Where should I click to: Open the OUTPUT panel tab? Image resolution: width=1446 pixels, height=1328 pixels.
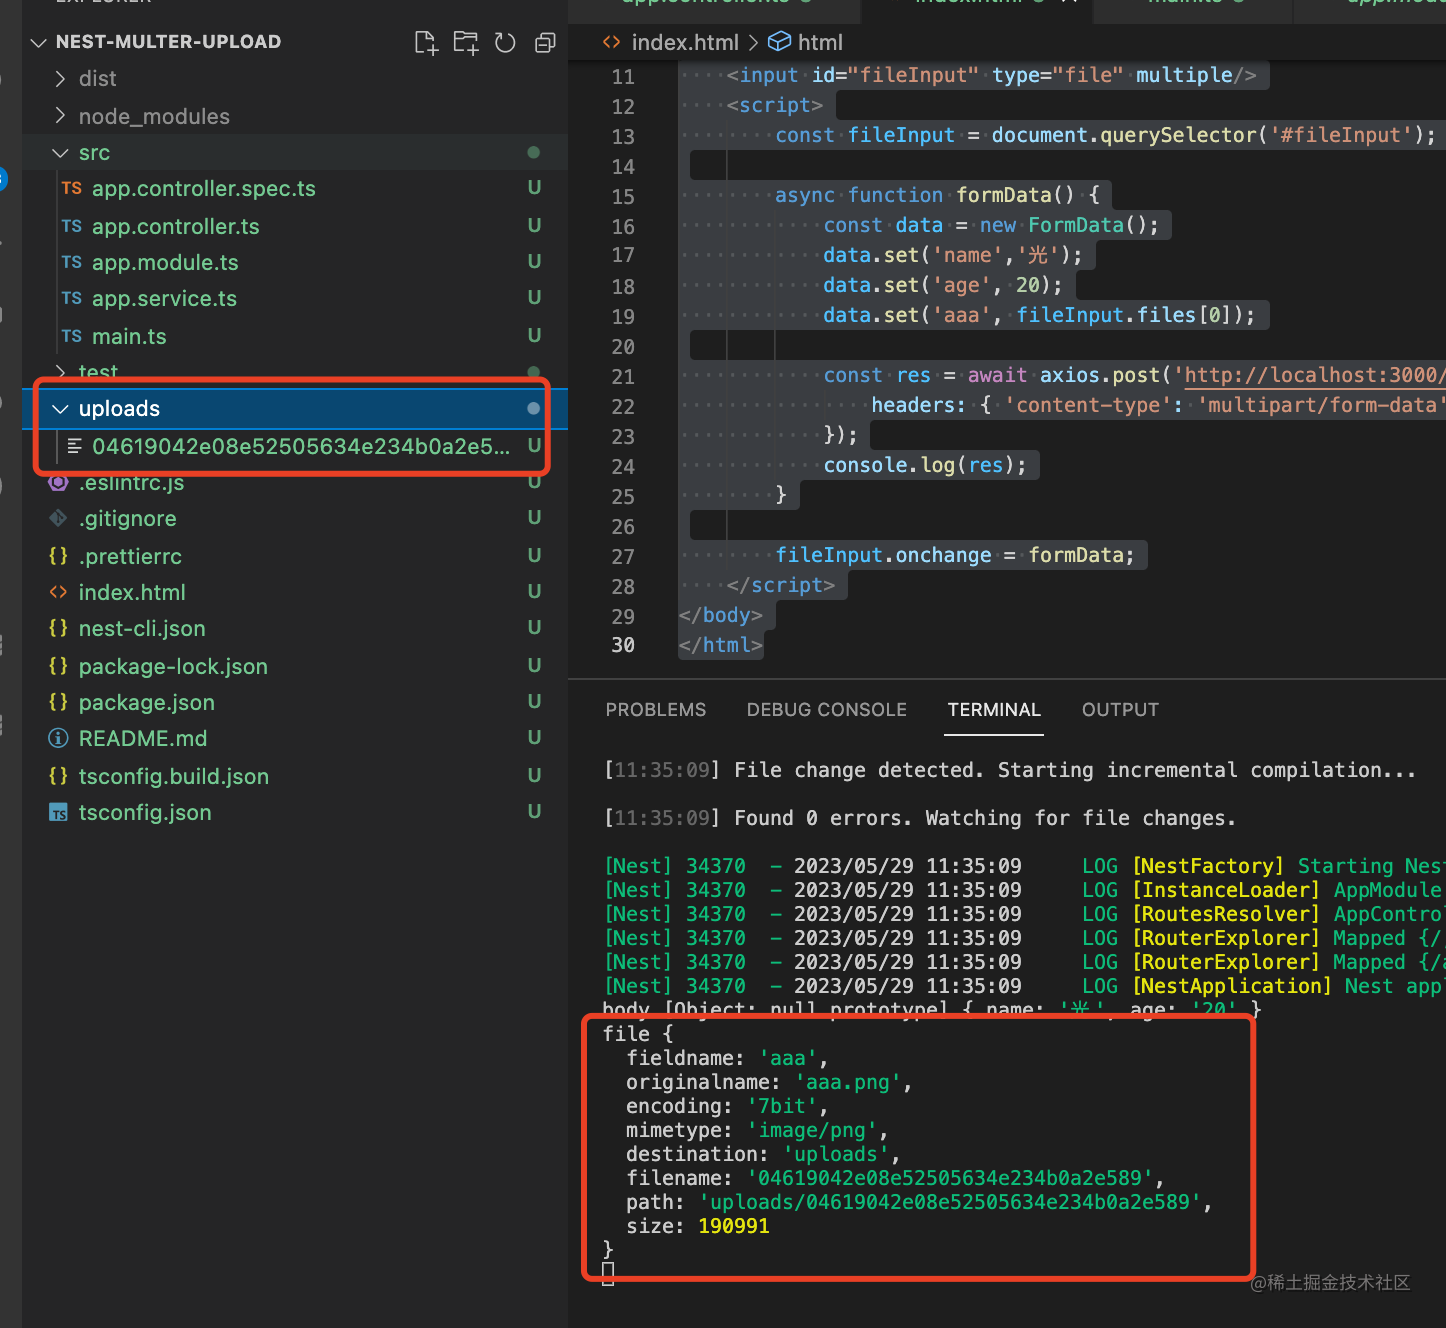click(x=1120, y=710)
